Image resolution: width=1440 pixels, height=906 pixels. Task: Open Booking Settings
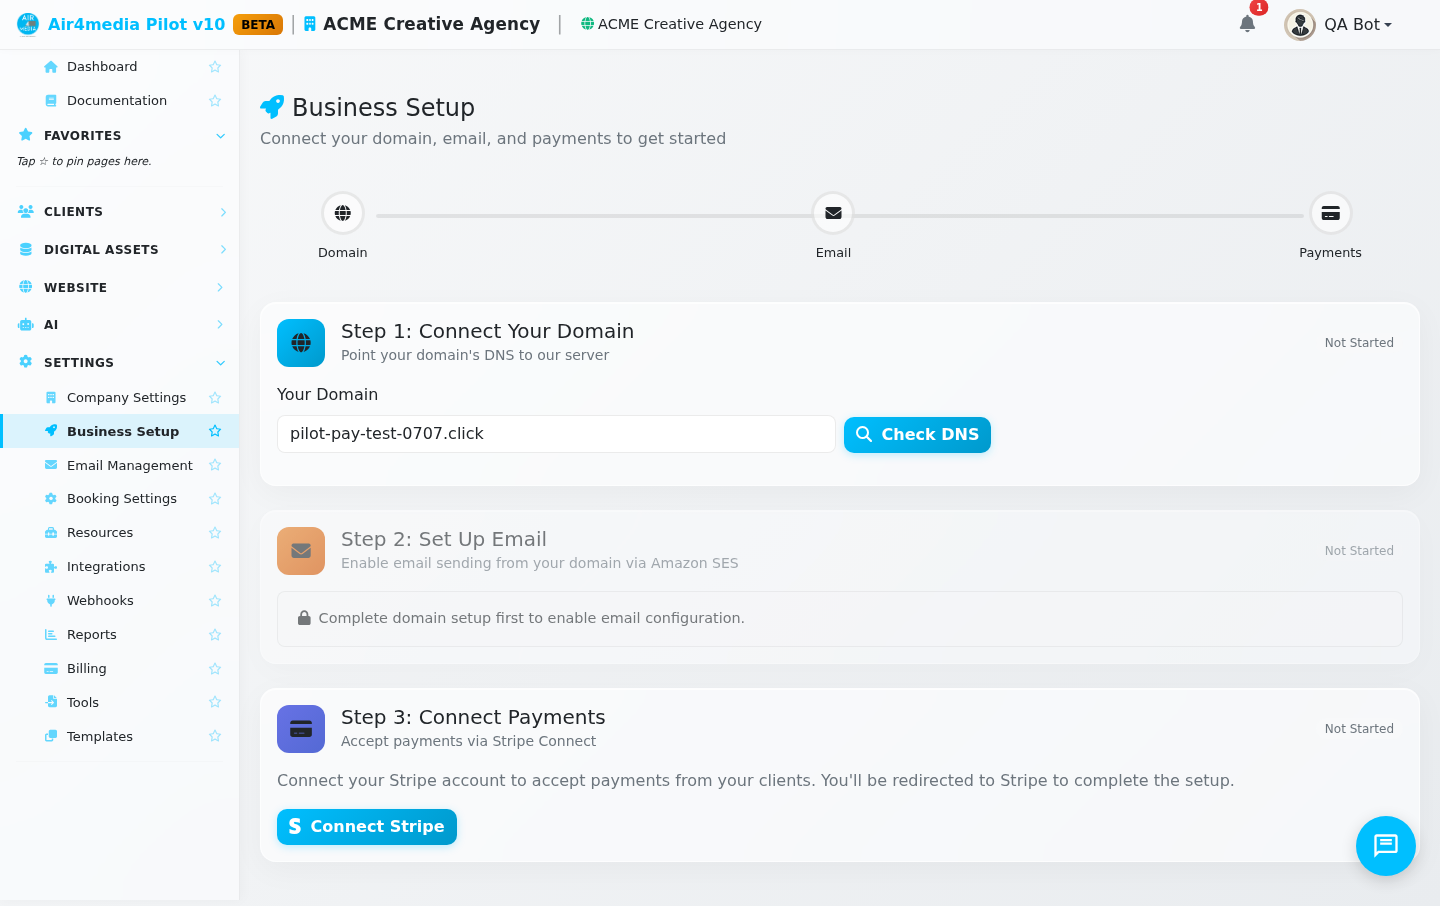coord(122,499)
